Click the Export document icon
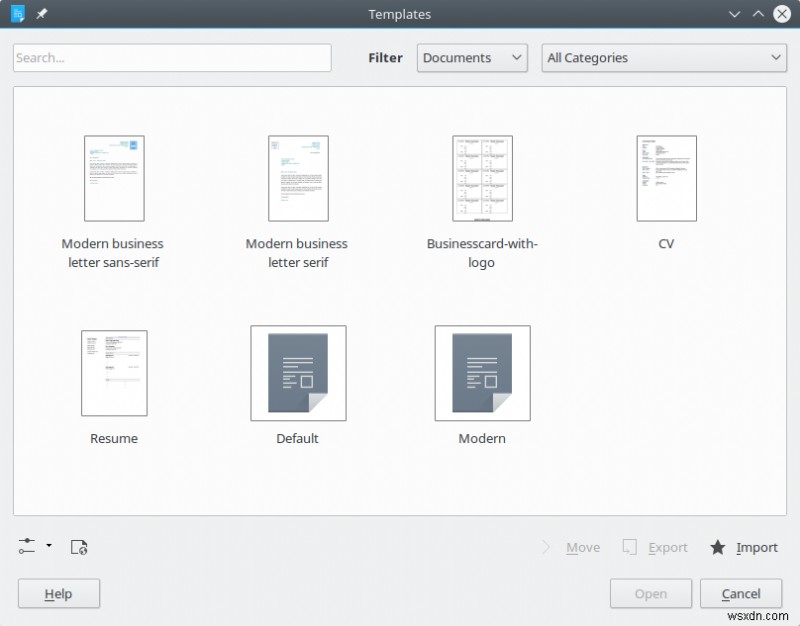 [629, 547]
